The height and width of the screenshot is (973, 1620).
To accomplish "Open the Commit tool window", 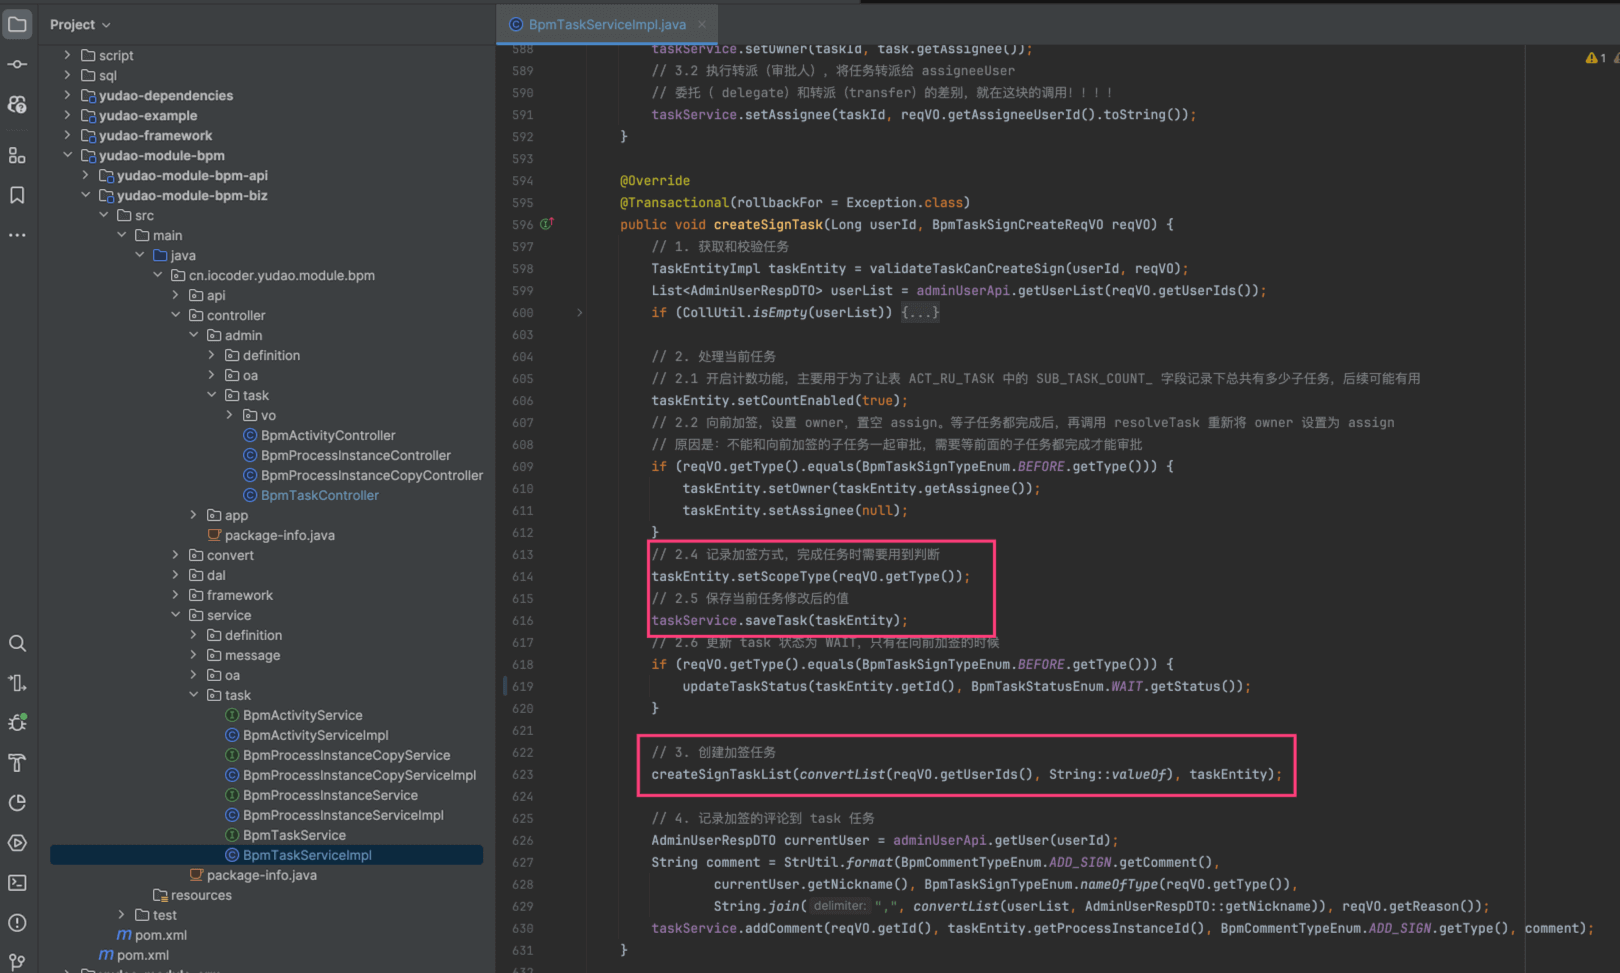I will tap(17, 64).
